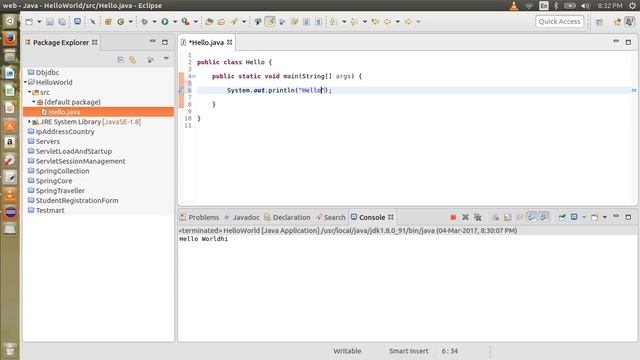Image resolution: width=640 pixels, height=360 pixels.
Task: Select the *Hello.java editor tab
Action: (x=206, y=42)
